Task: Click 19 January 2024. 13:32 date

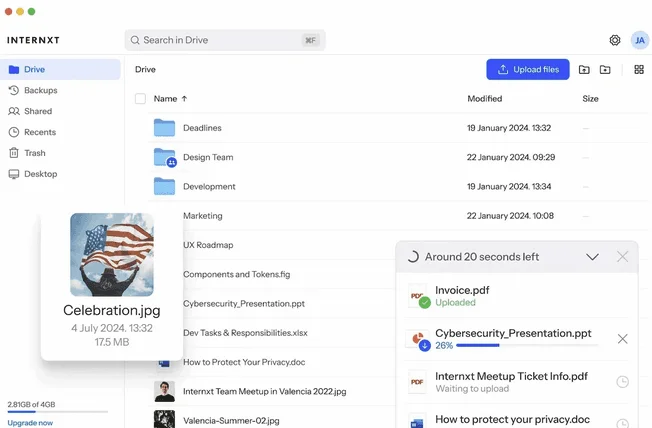Action: point(509,128)
